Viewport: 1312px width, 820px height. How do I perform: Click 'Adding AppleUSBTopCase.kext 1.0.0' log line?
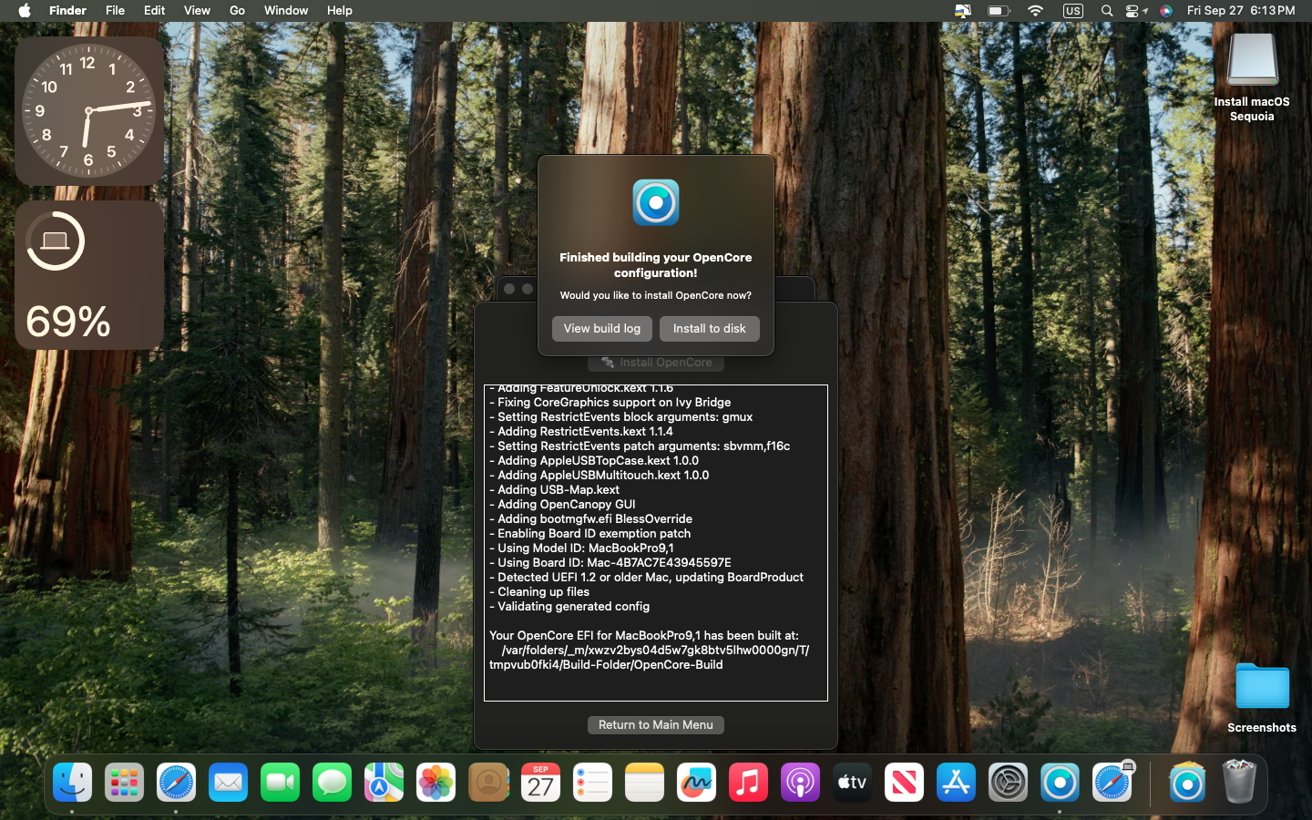594,461
